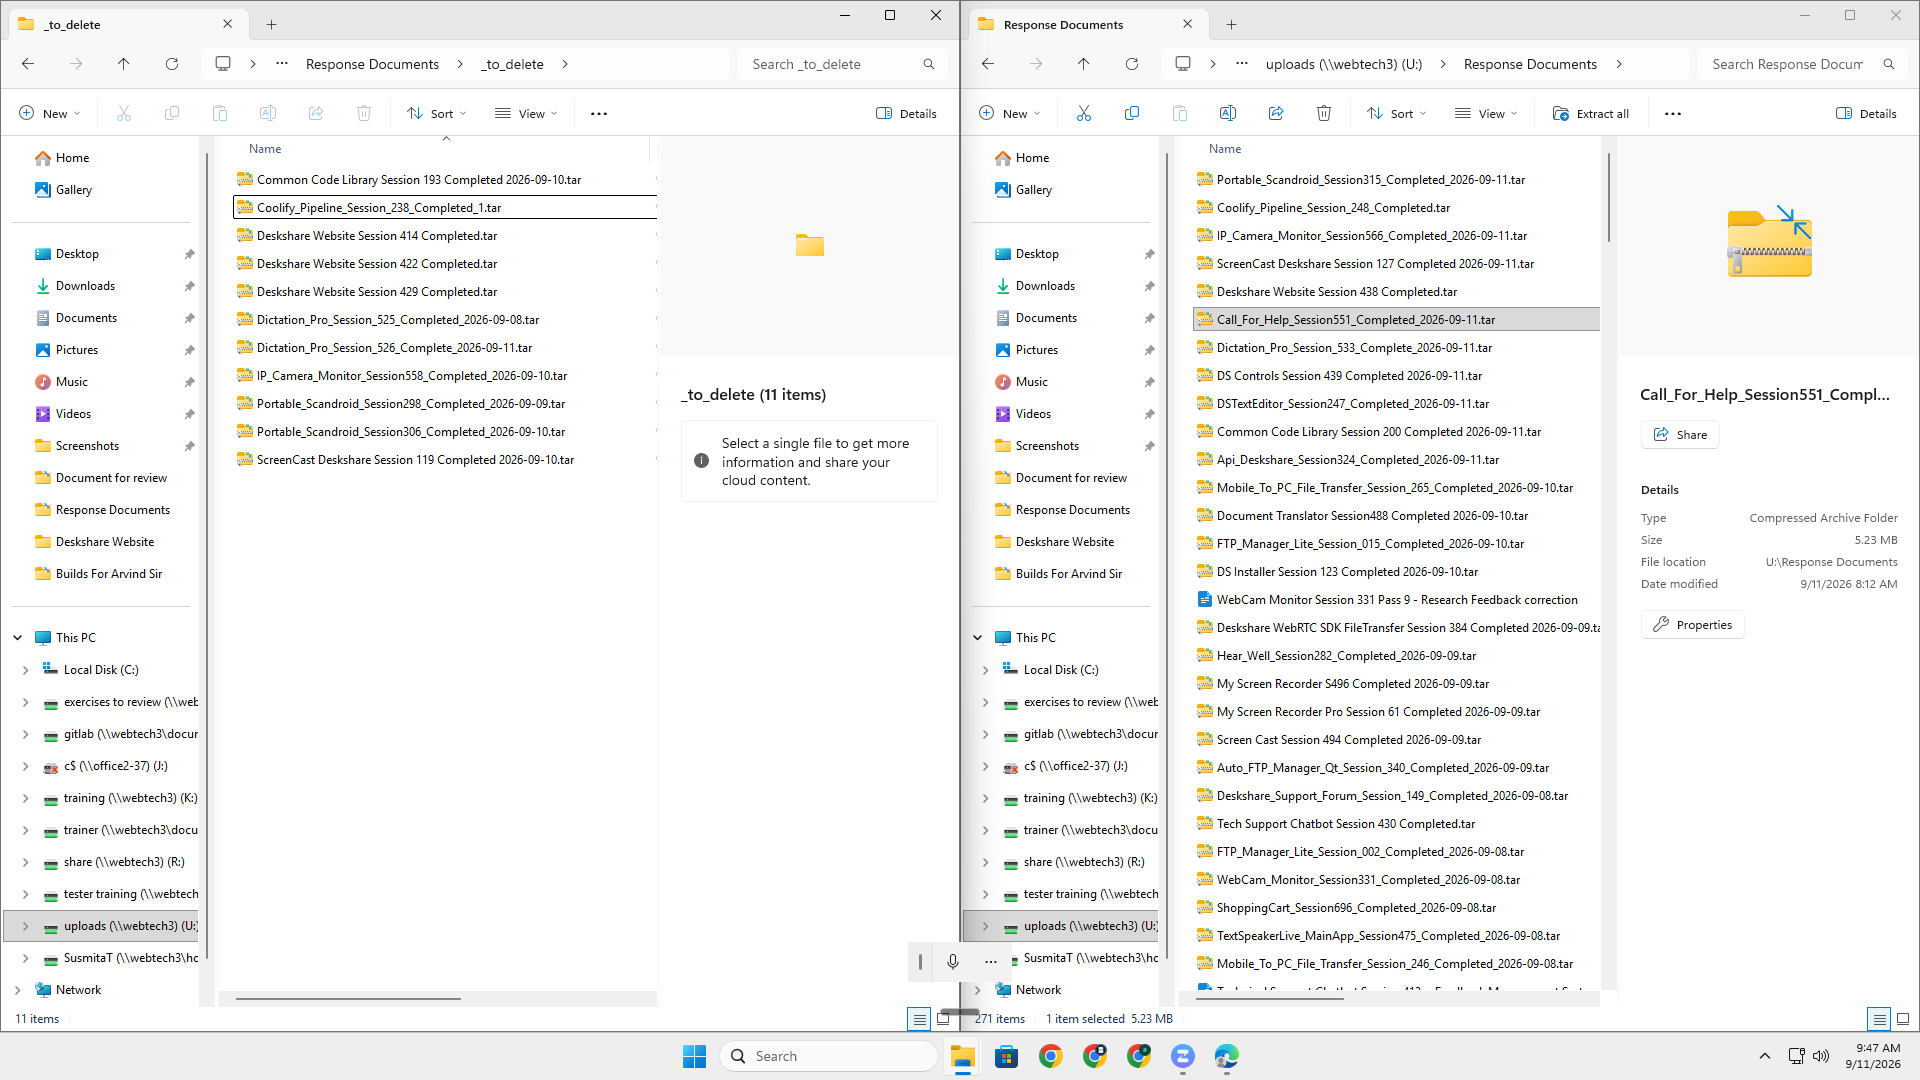Image resolution: width=1920 pixels, height=1080 pixels.
Task: Add new tab in Response Documents window
Action: [1231, 24]
